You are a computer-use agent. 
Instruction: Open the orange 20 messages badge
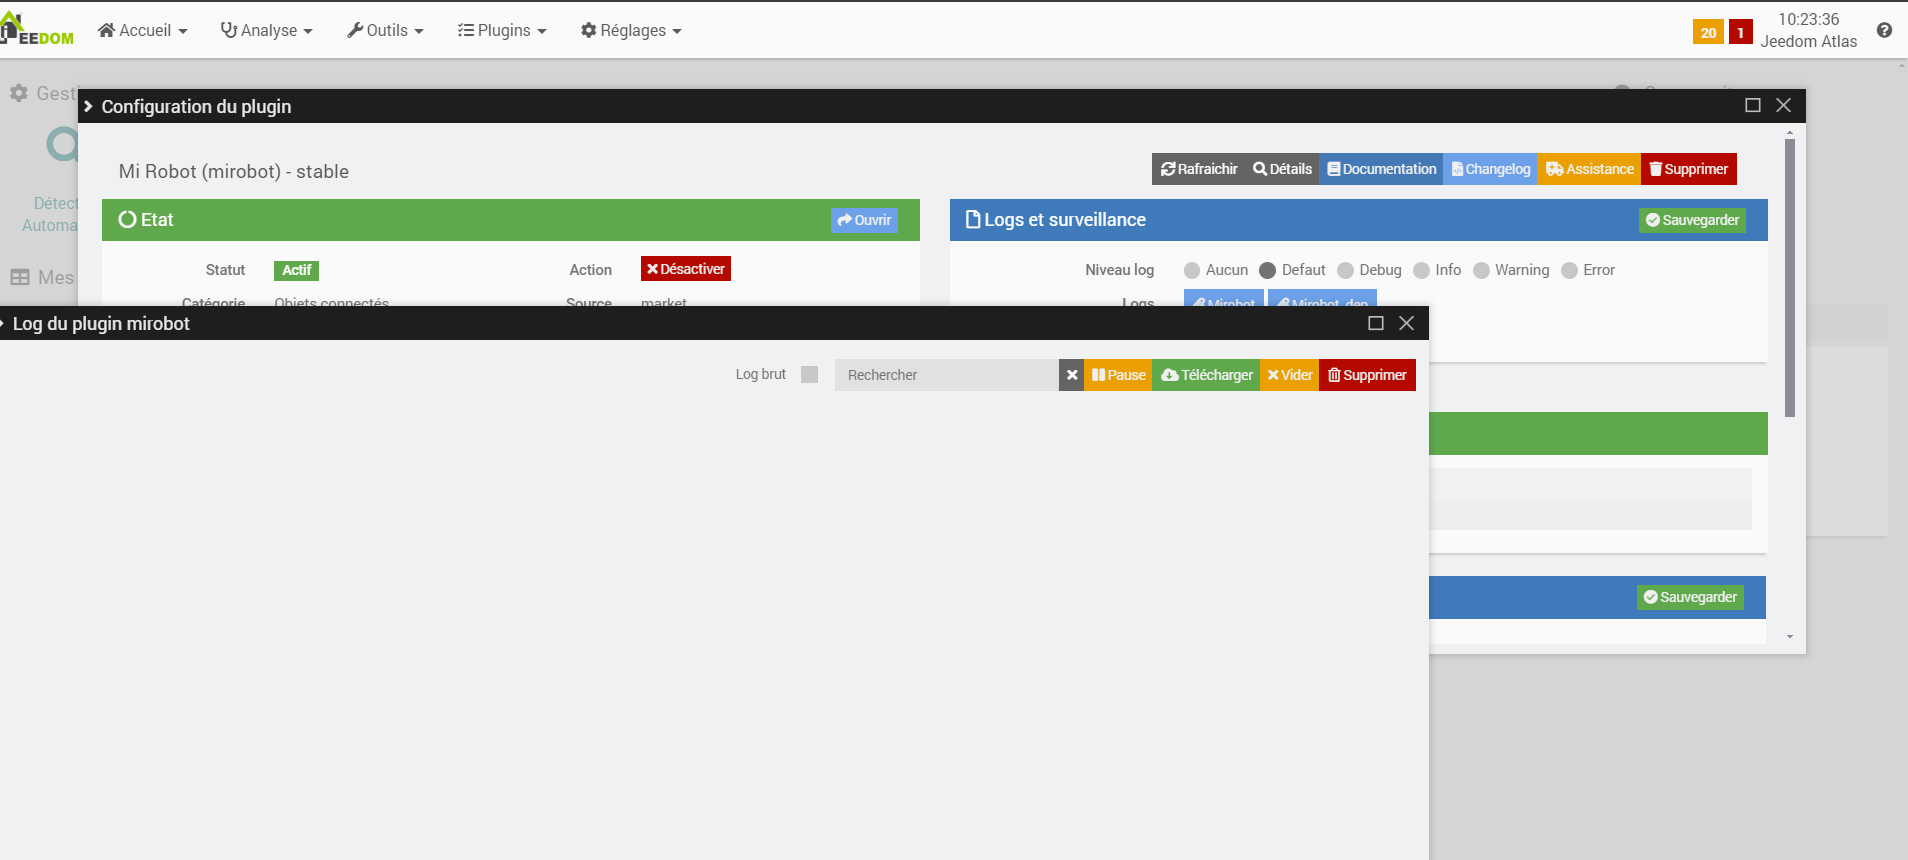1708,32
